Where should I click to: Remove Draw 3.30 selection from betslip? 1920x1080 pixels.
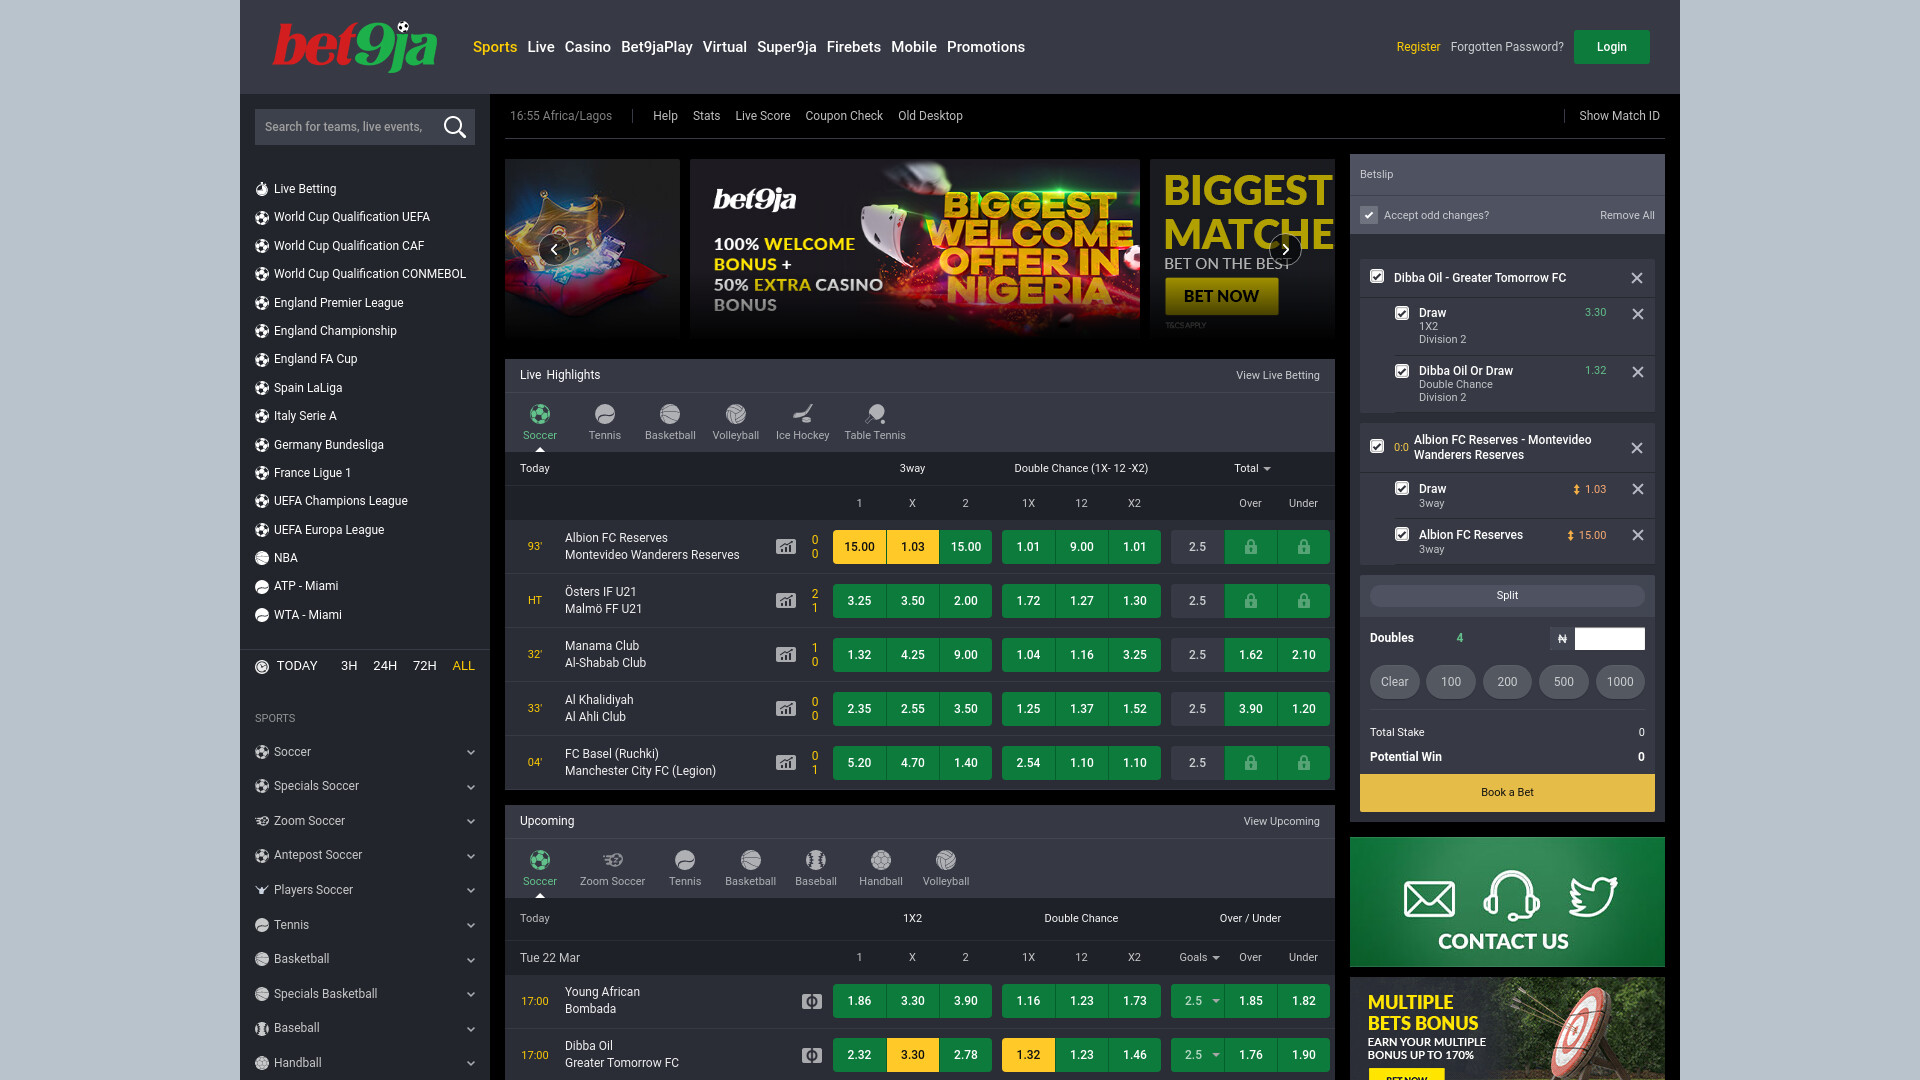[1638, 314]
